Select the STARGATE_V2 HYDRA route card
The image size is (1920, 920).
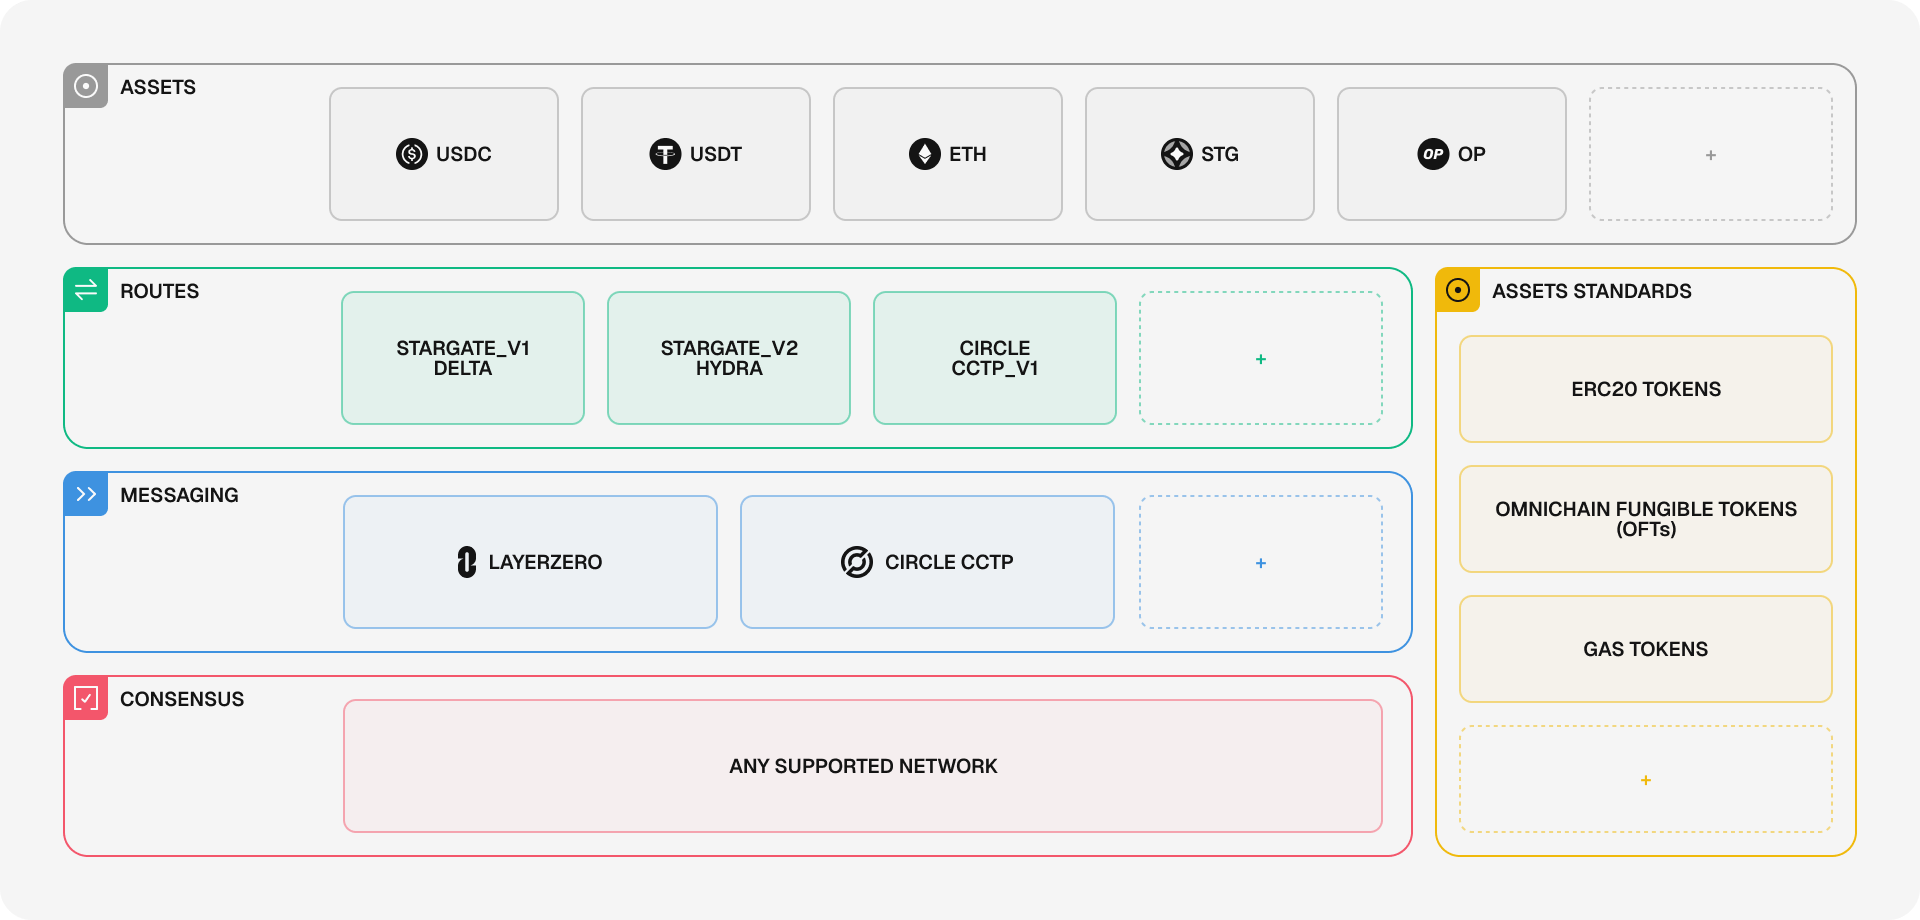[729, 358]
